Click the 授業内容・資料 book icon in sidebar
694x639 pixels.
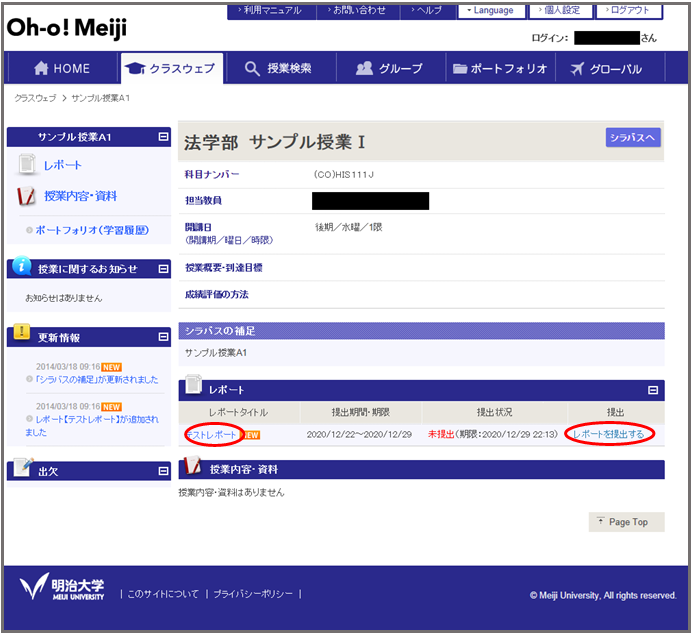point(26,196)
